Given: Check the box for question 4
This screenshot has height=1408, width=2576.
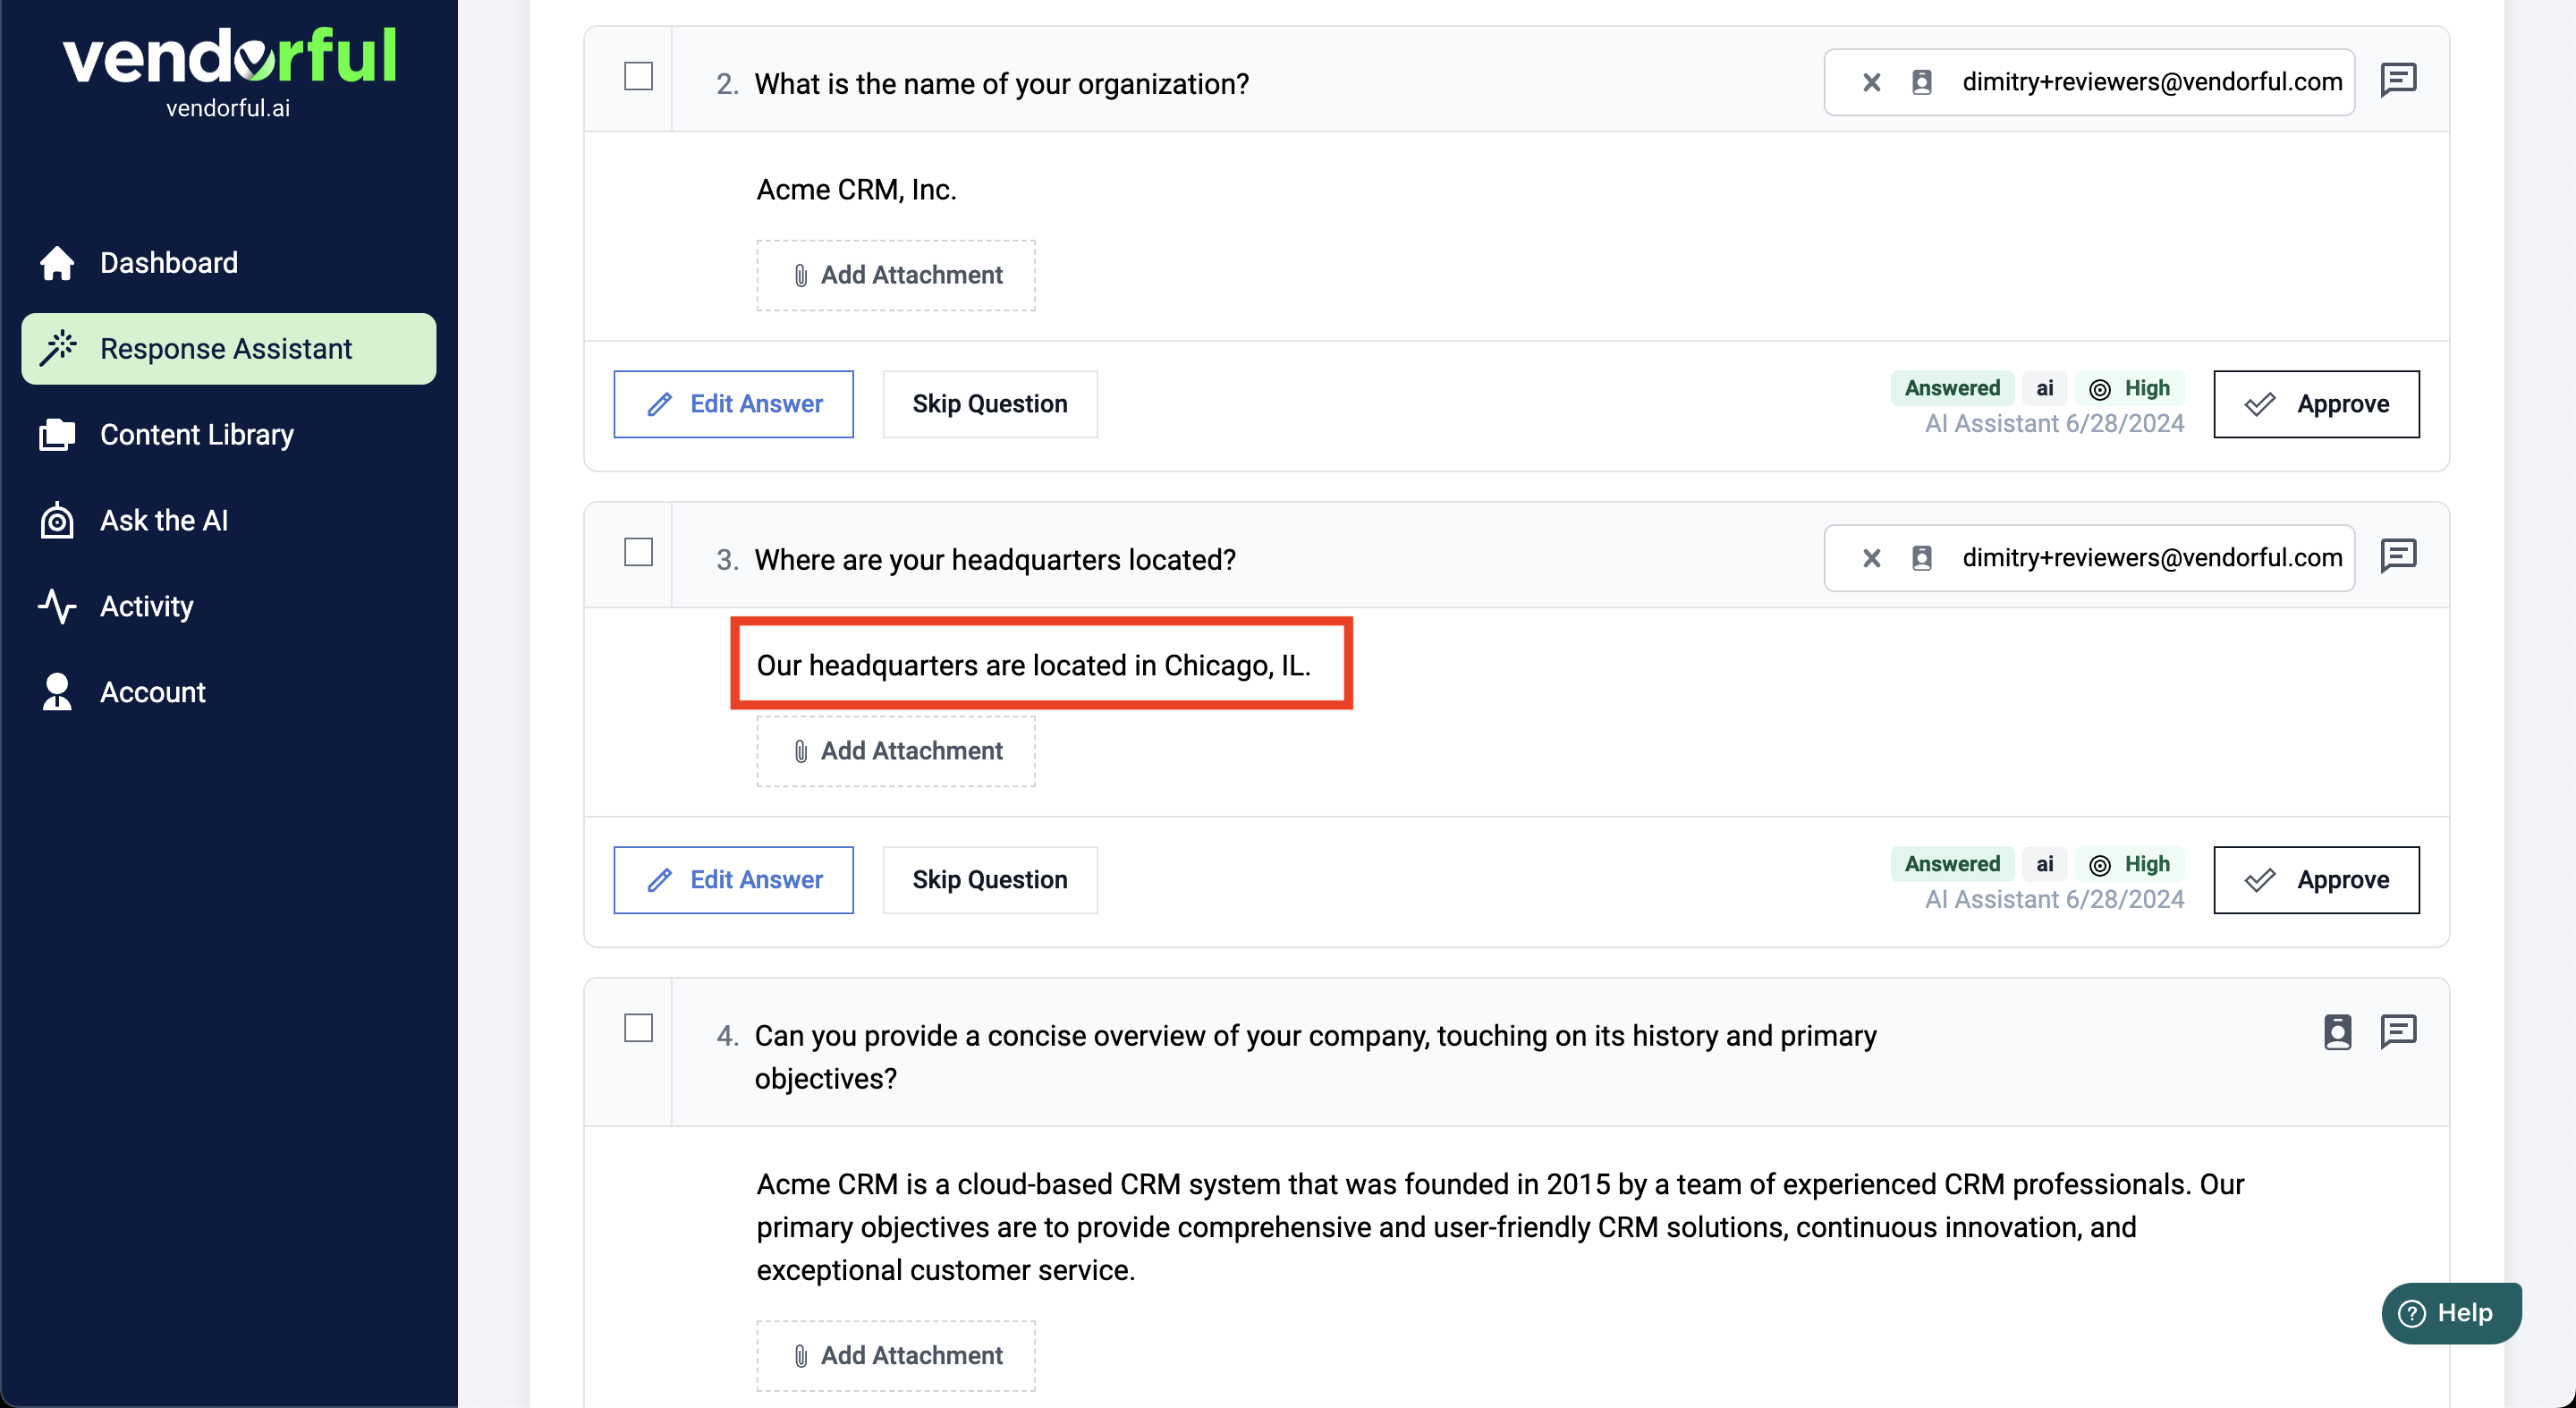Looking at the screenshot, I should [638, 1029].
